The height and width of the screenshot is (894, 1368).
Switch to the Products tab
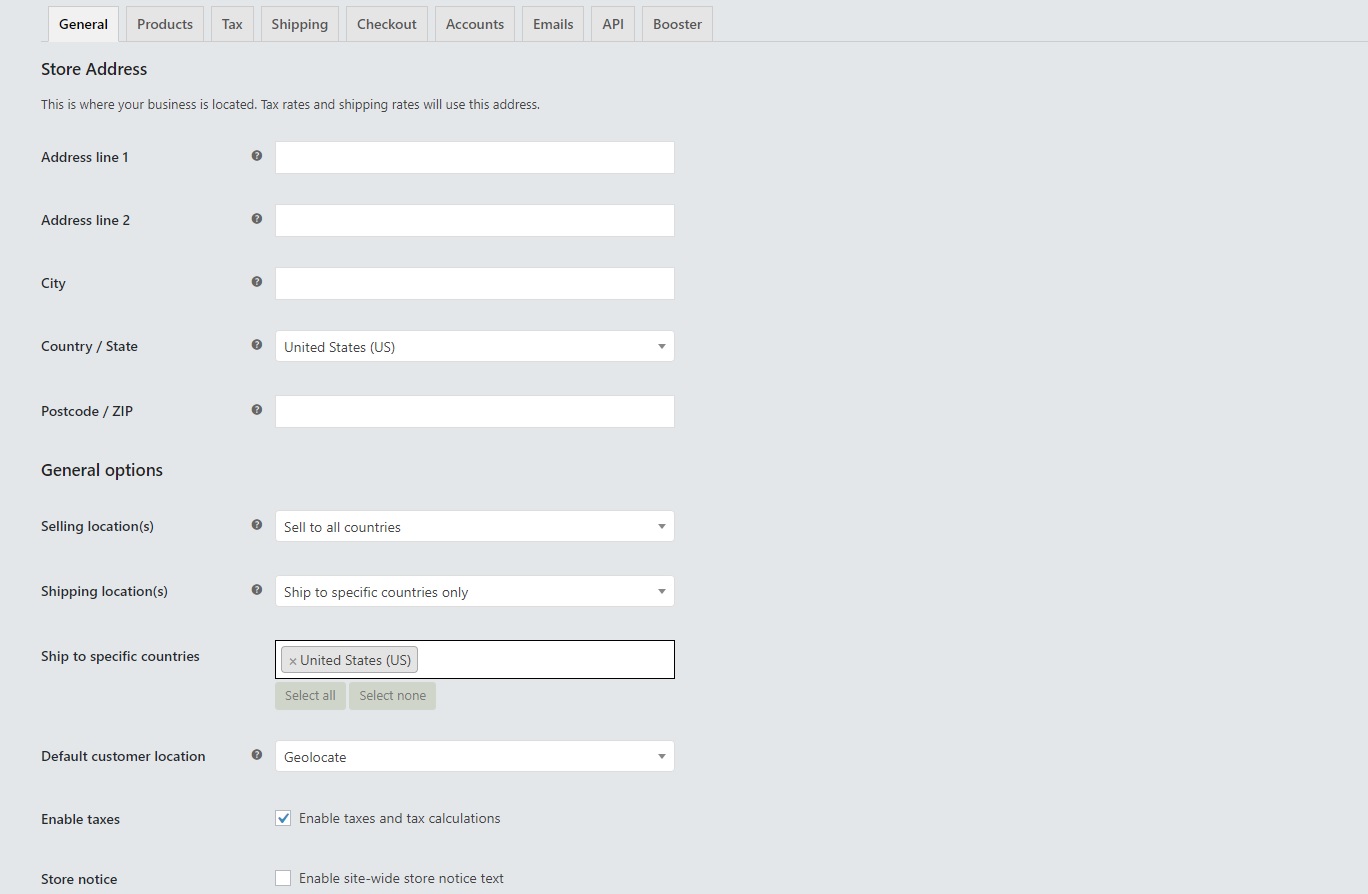tap(165, 24)
